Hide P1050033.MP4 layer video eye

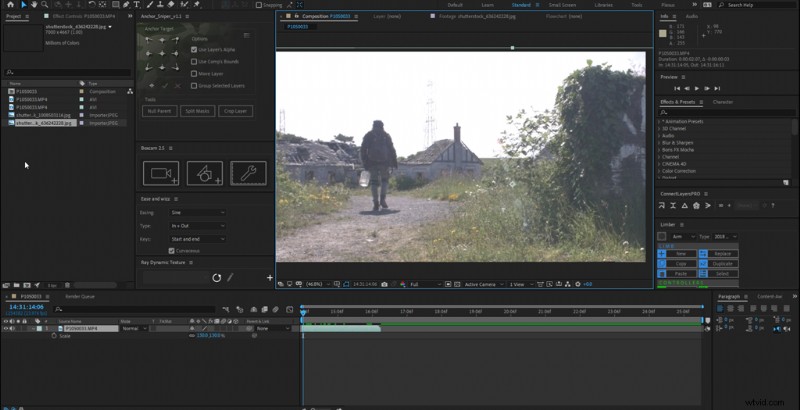6,329
